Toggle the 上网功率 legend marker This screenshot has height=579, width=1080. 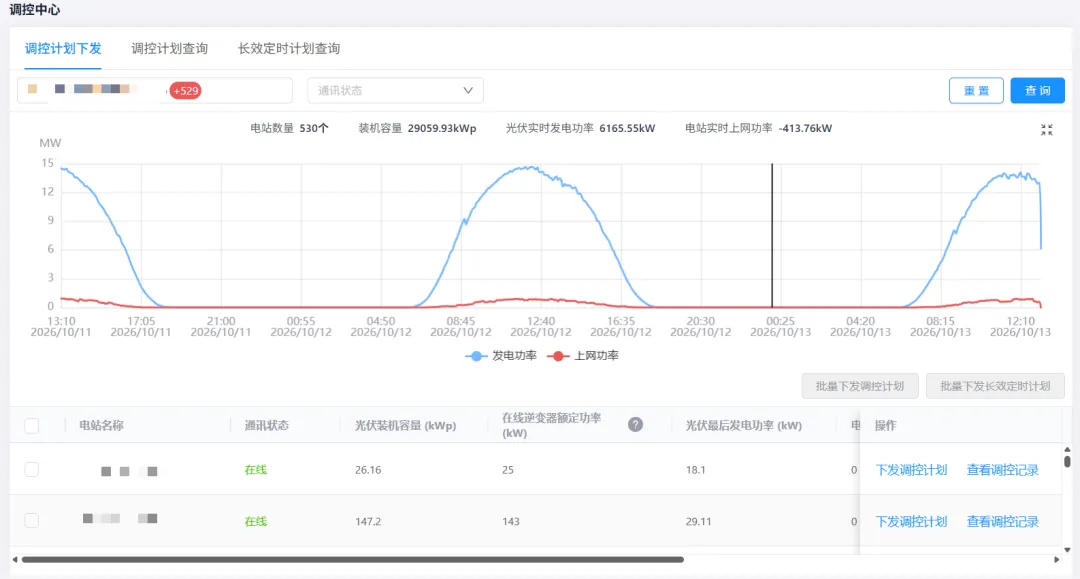(x=558, y=356)
